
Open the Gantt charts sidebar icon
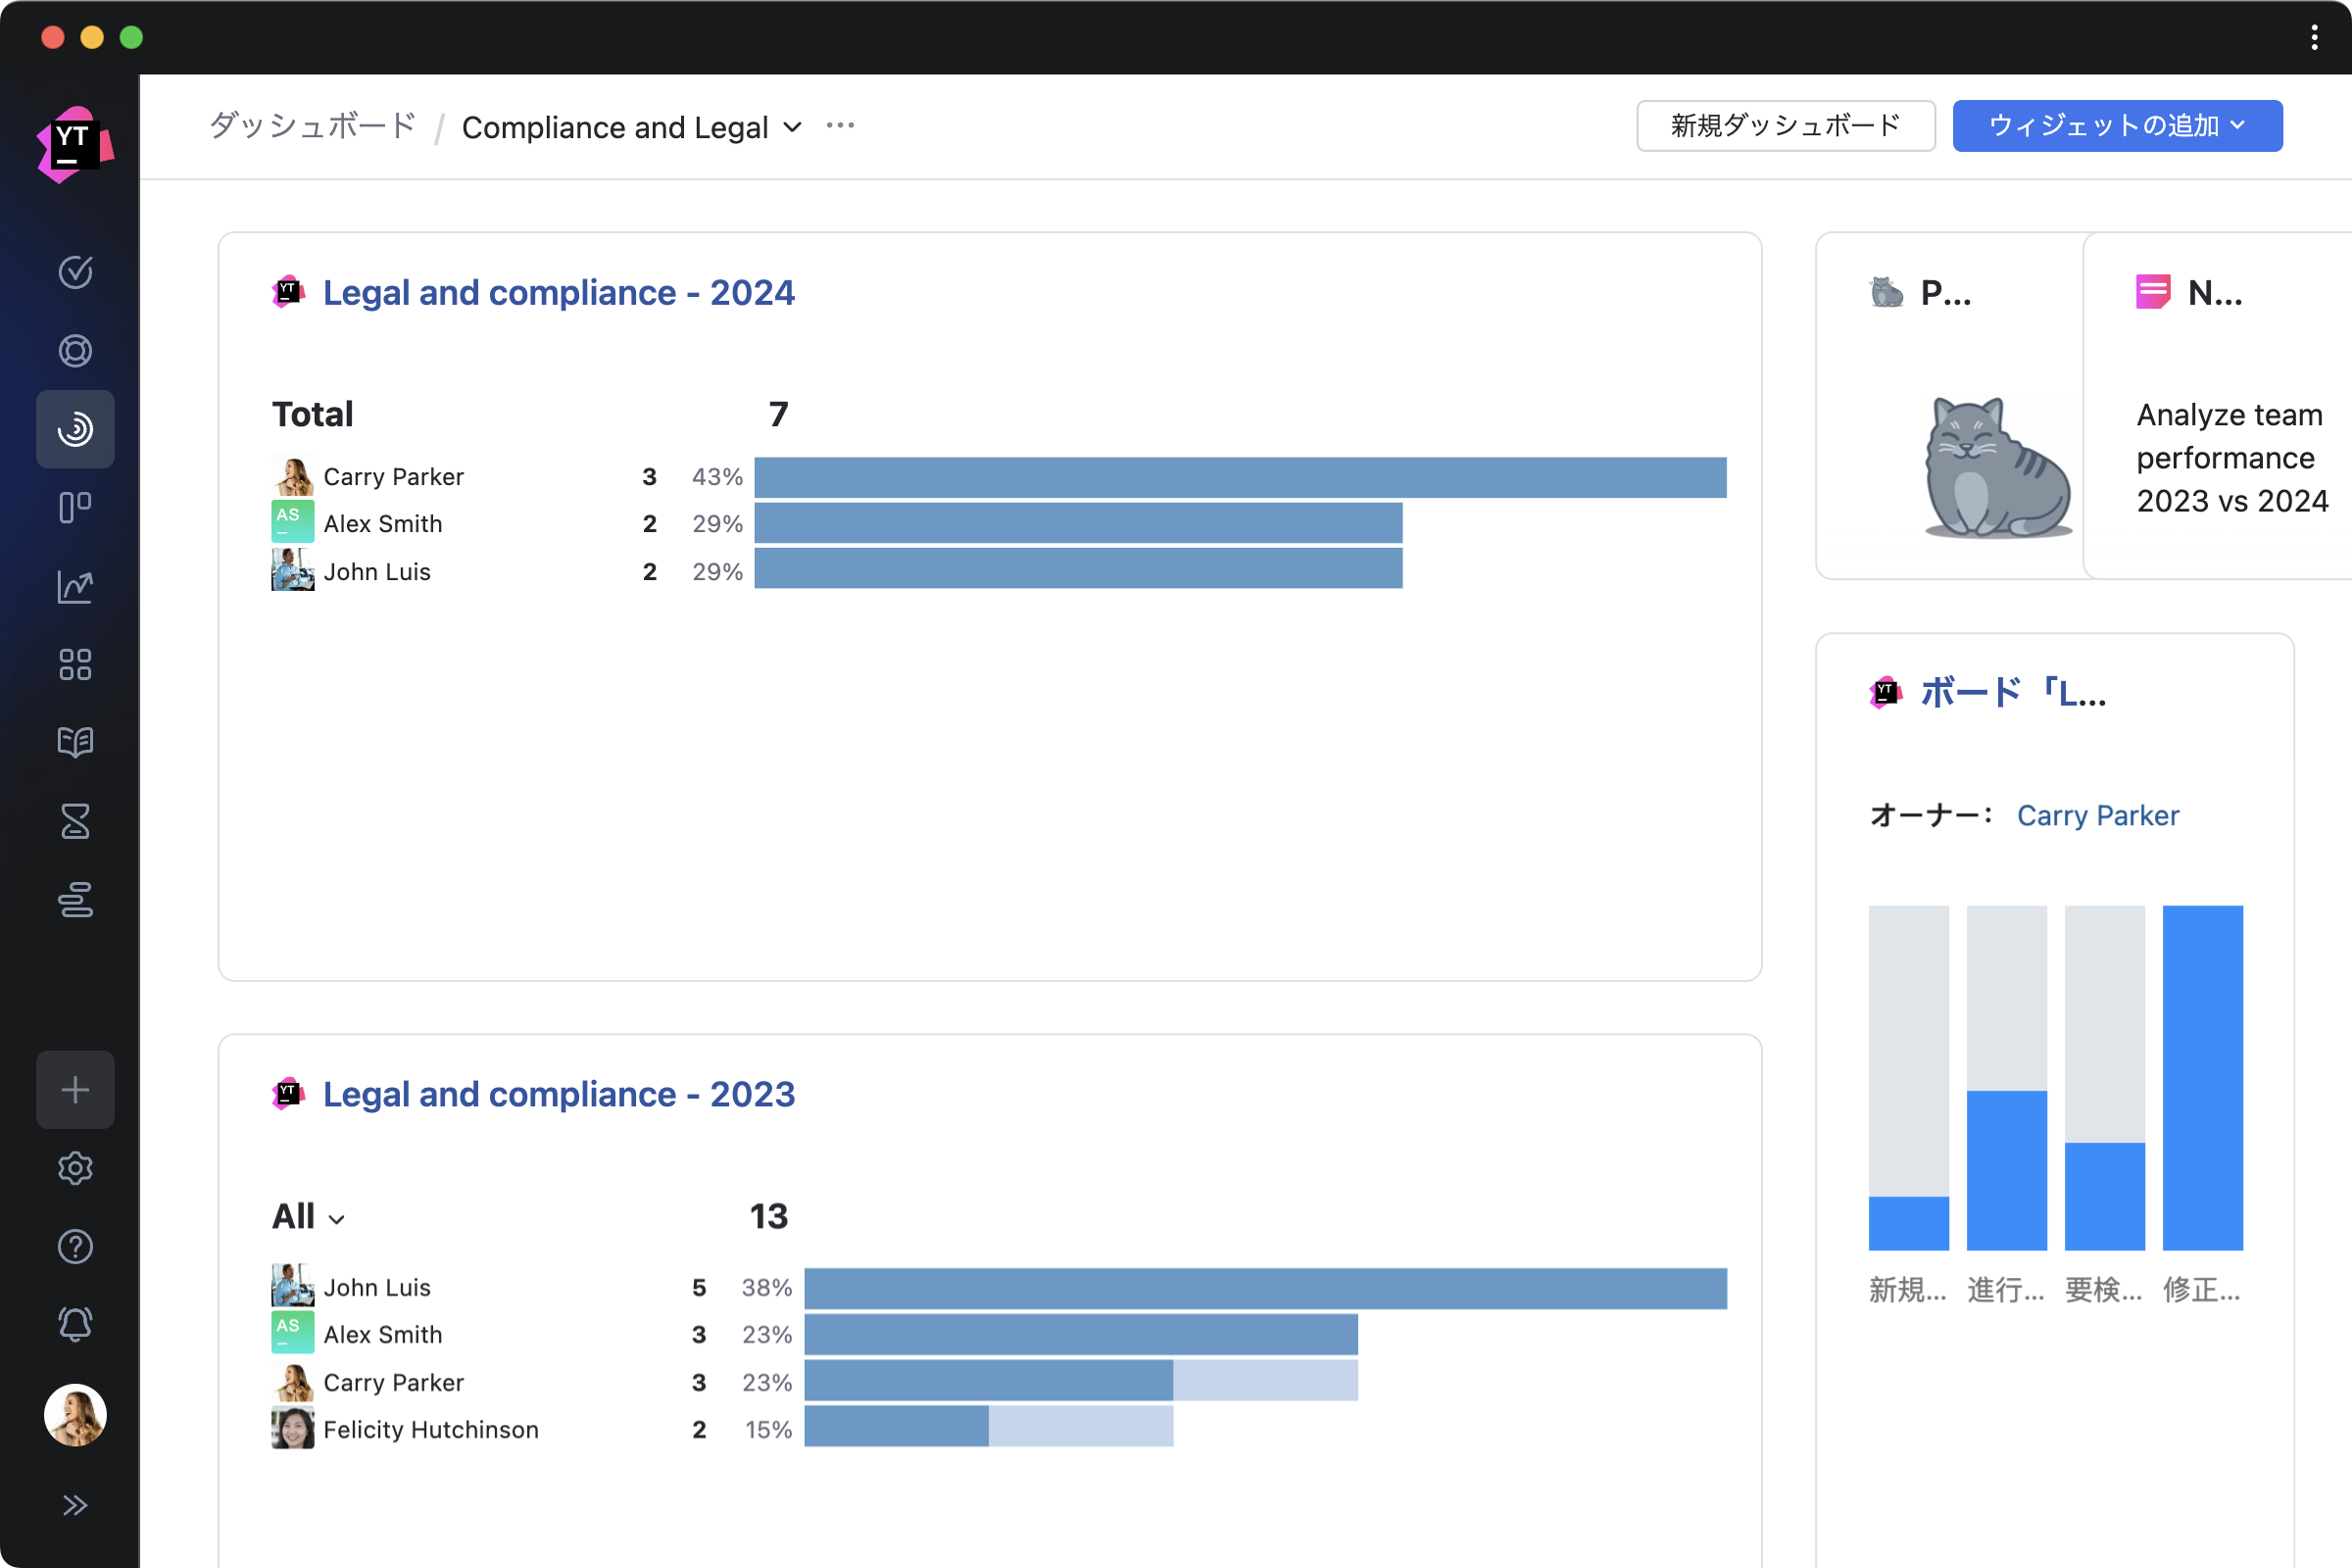75,899
